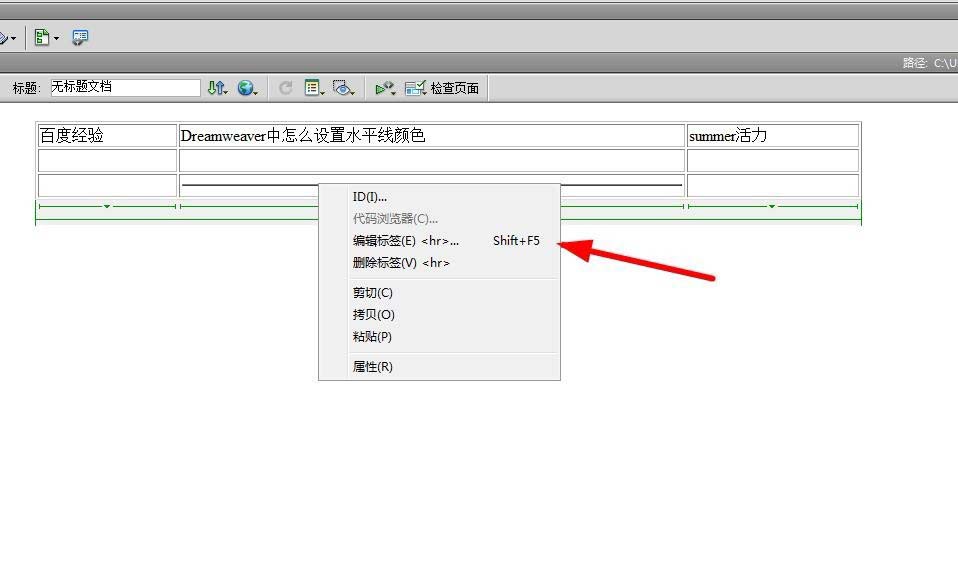Click the 检查页面 label button
This screenshot has width=958, height=575.
point(455,88)
